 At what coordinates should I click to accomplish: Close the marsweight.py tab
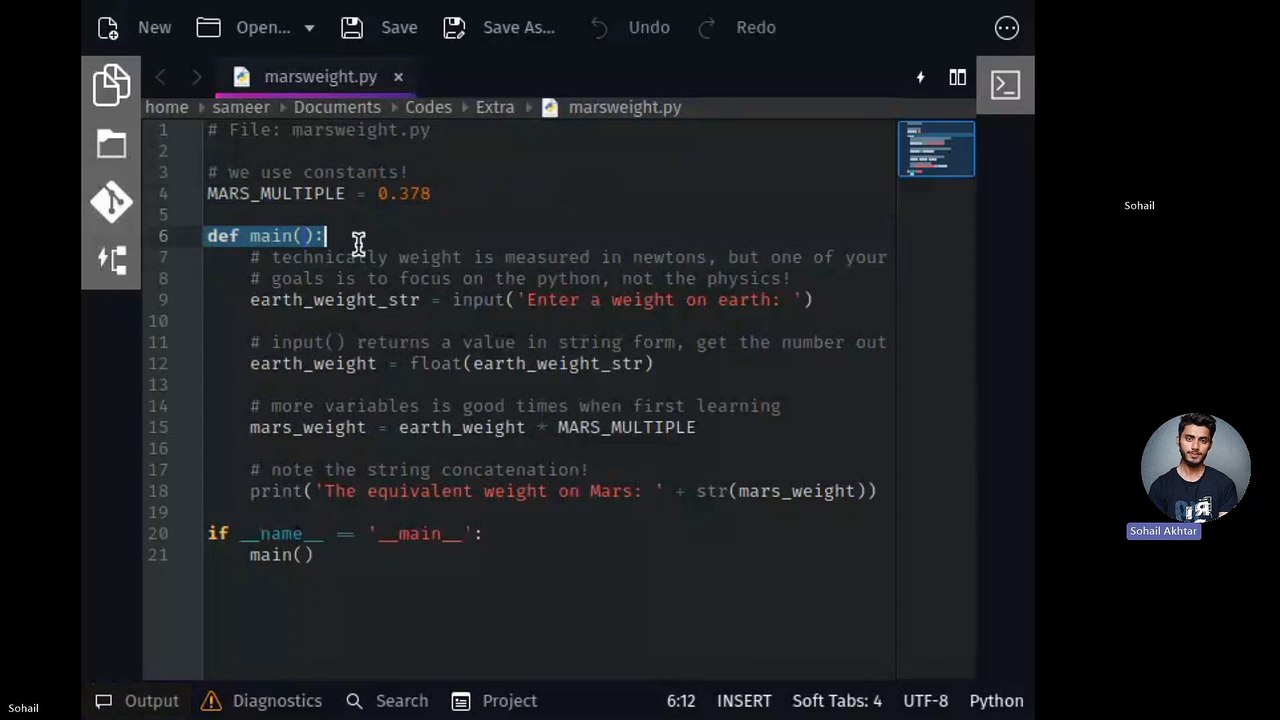pos(398,77)
